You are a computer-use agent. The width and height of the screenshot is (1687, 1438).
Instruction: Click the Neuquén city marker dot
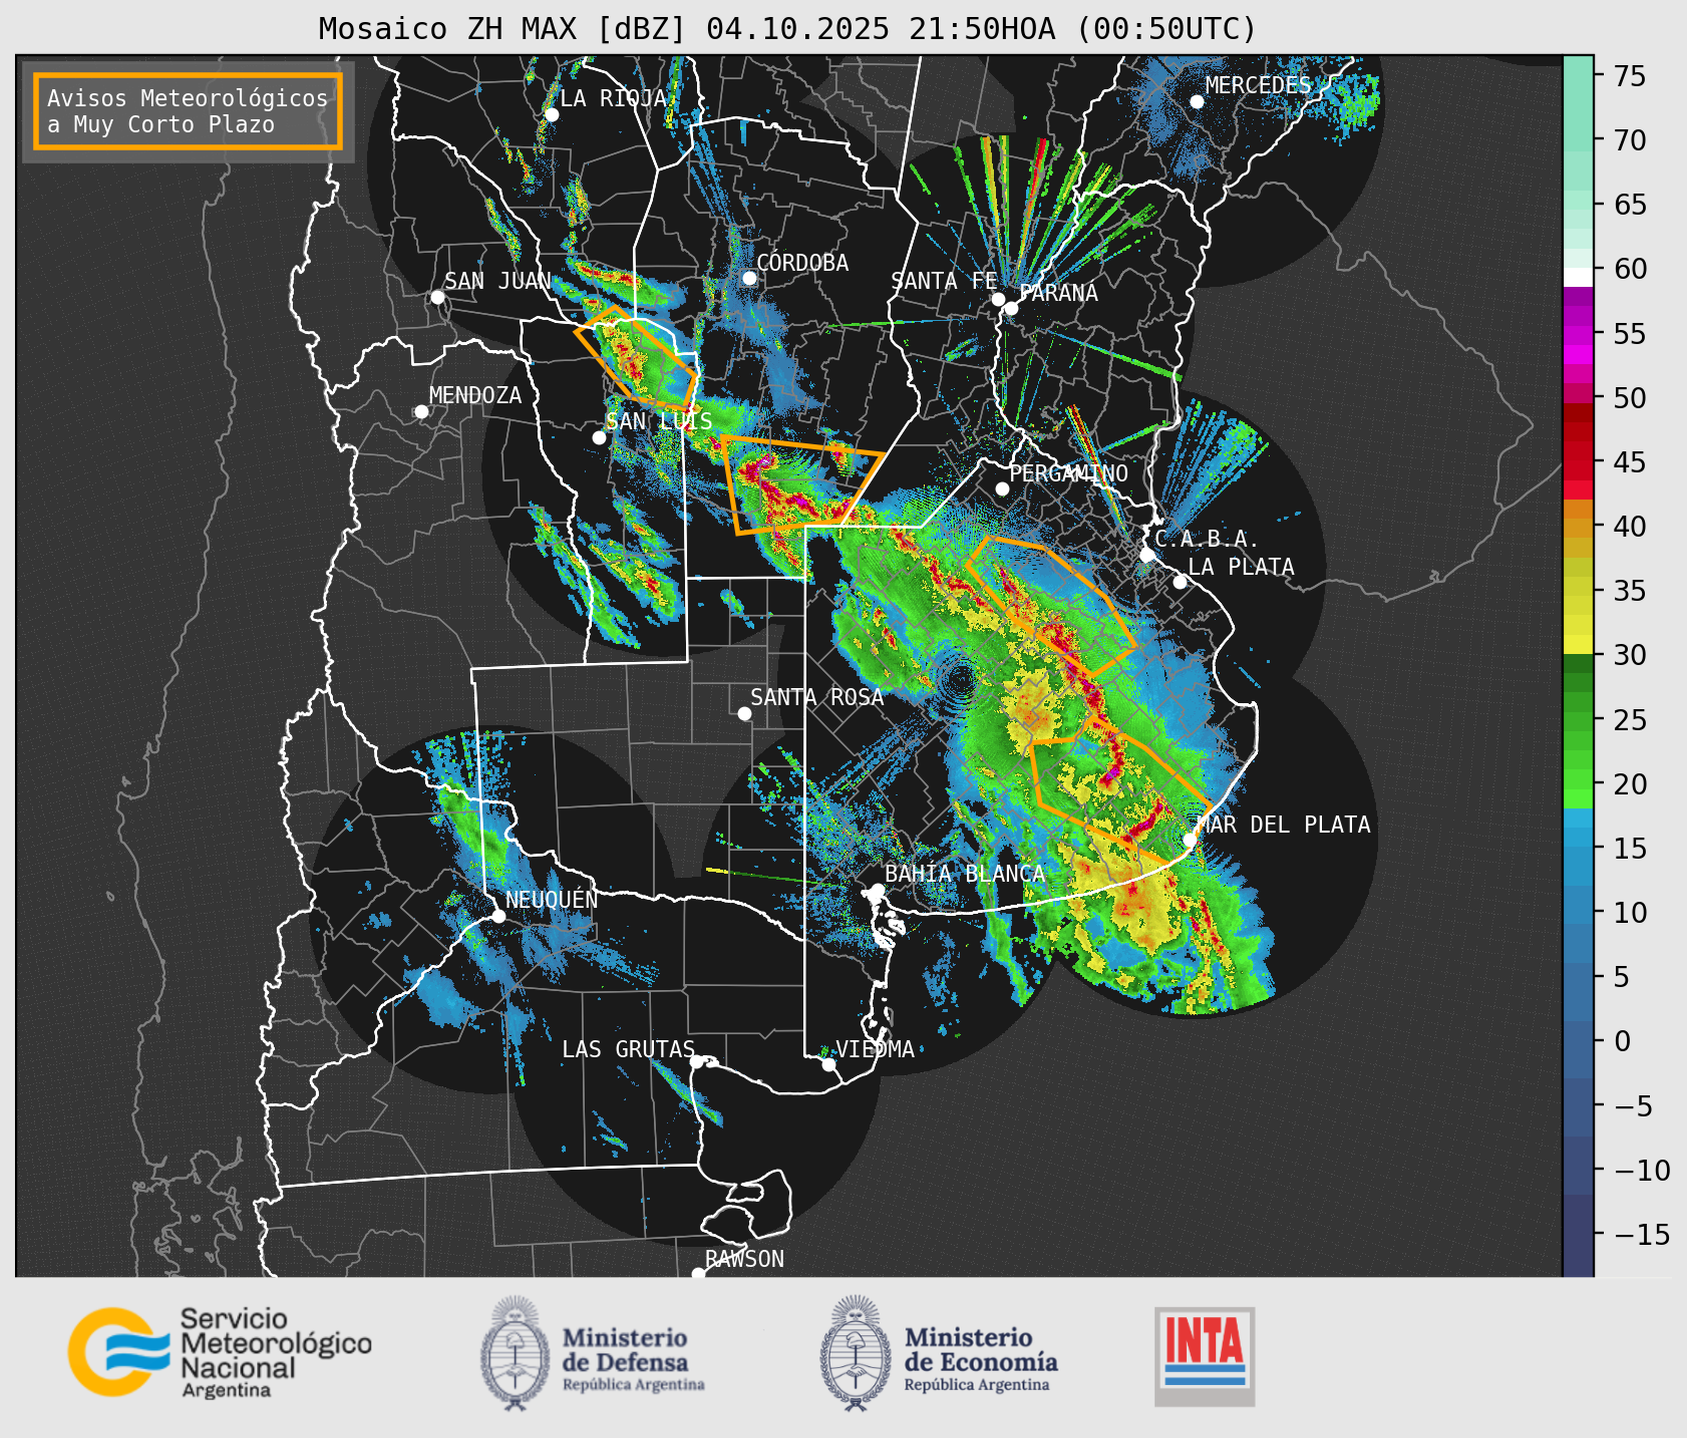pos(498,916)
